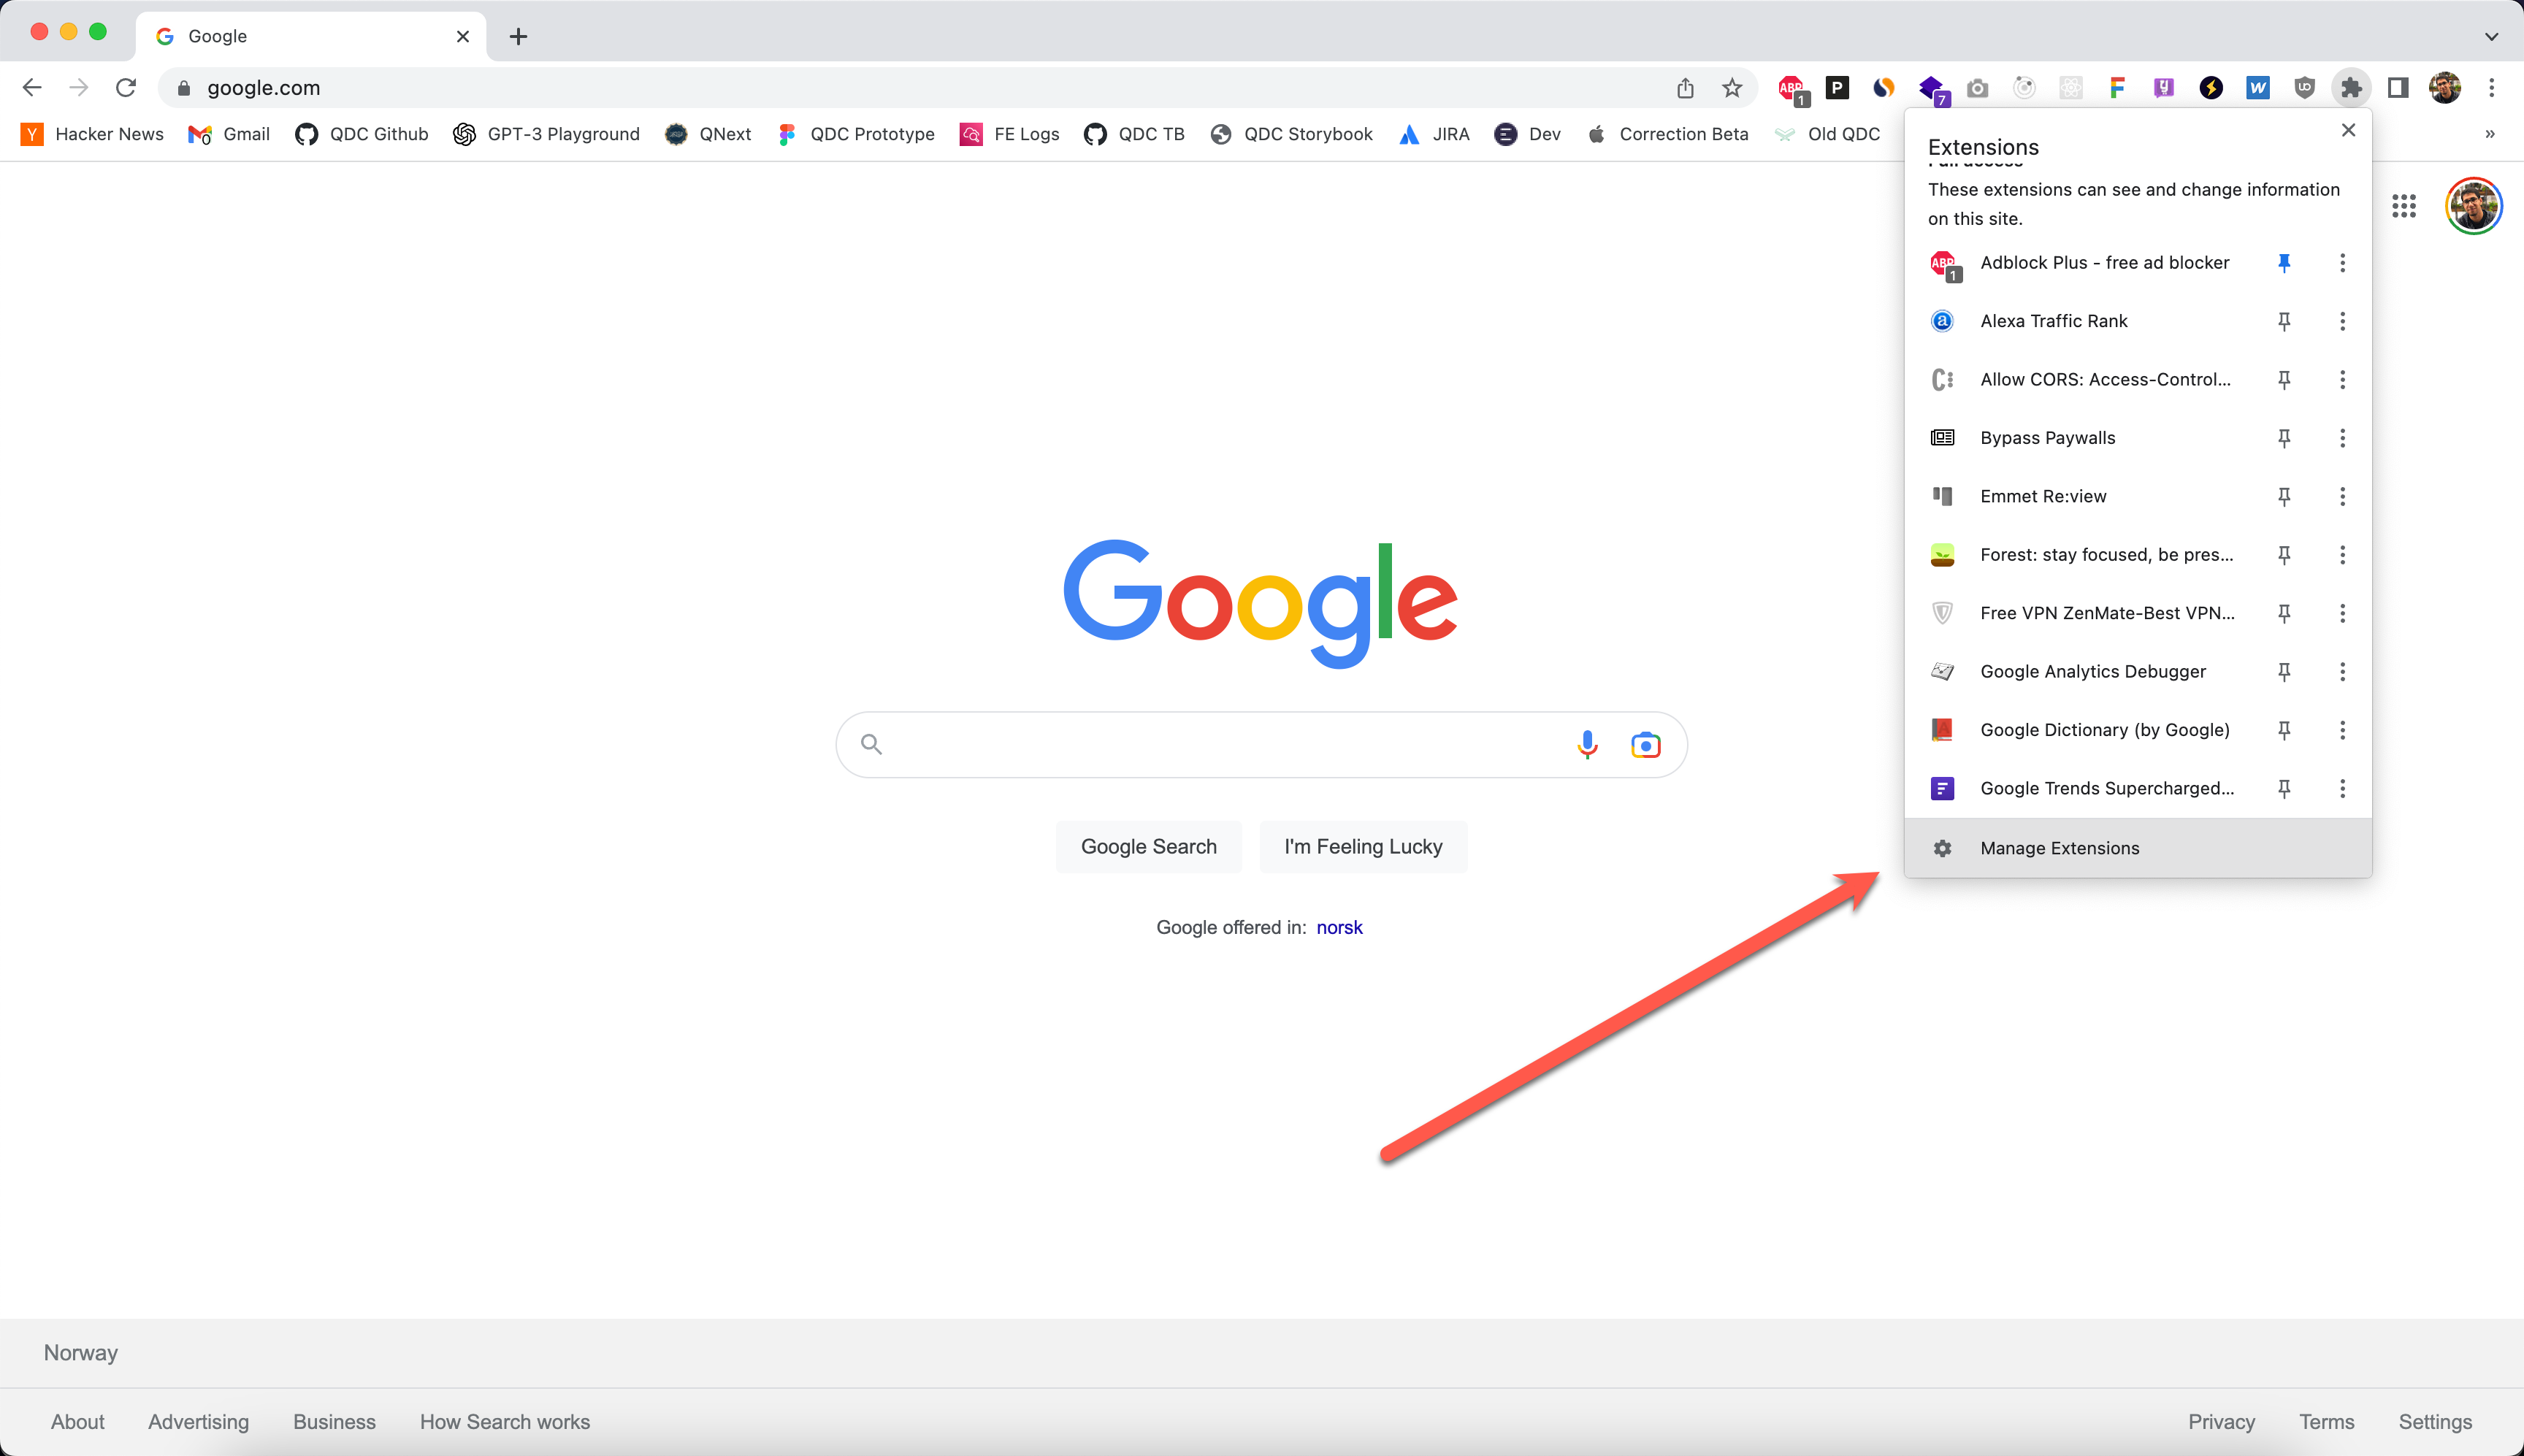Click the Extensions puzzle piece icon

pos(2351,88)
